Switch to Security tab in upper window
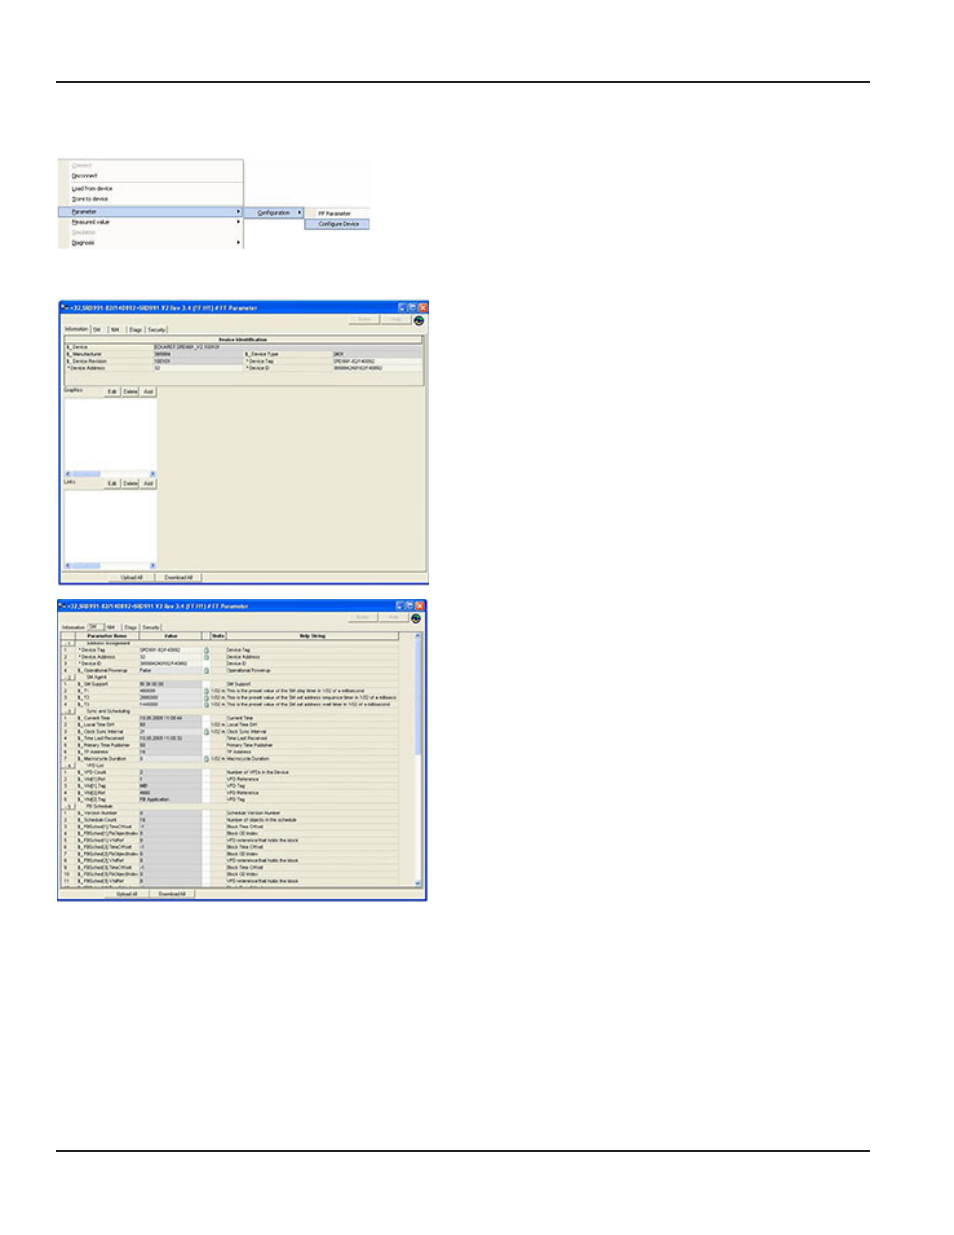The height and width of the screenshot is (1235, 954). [x=157, y=330]
